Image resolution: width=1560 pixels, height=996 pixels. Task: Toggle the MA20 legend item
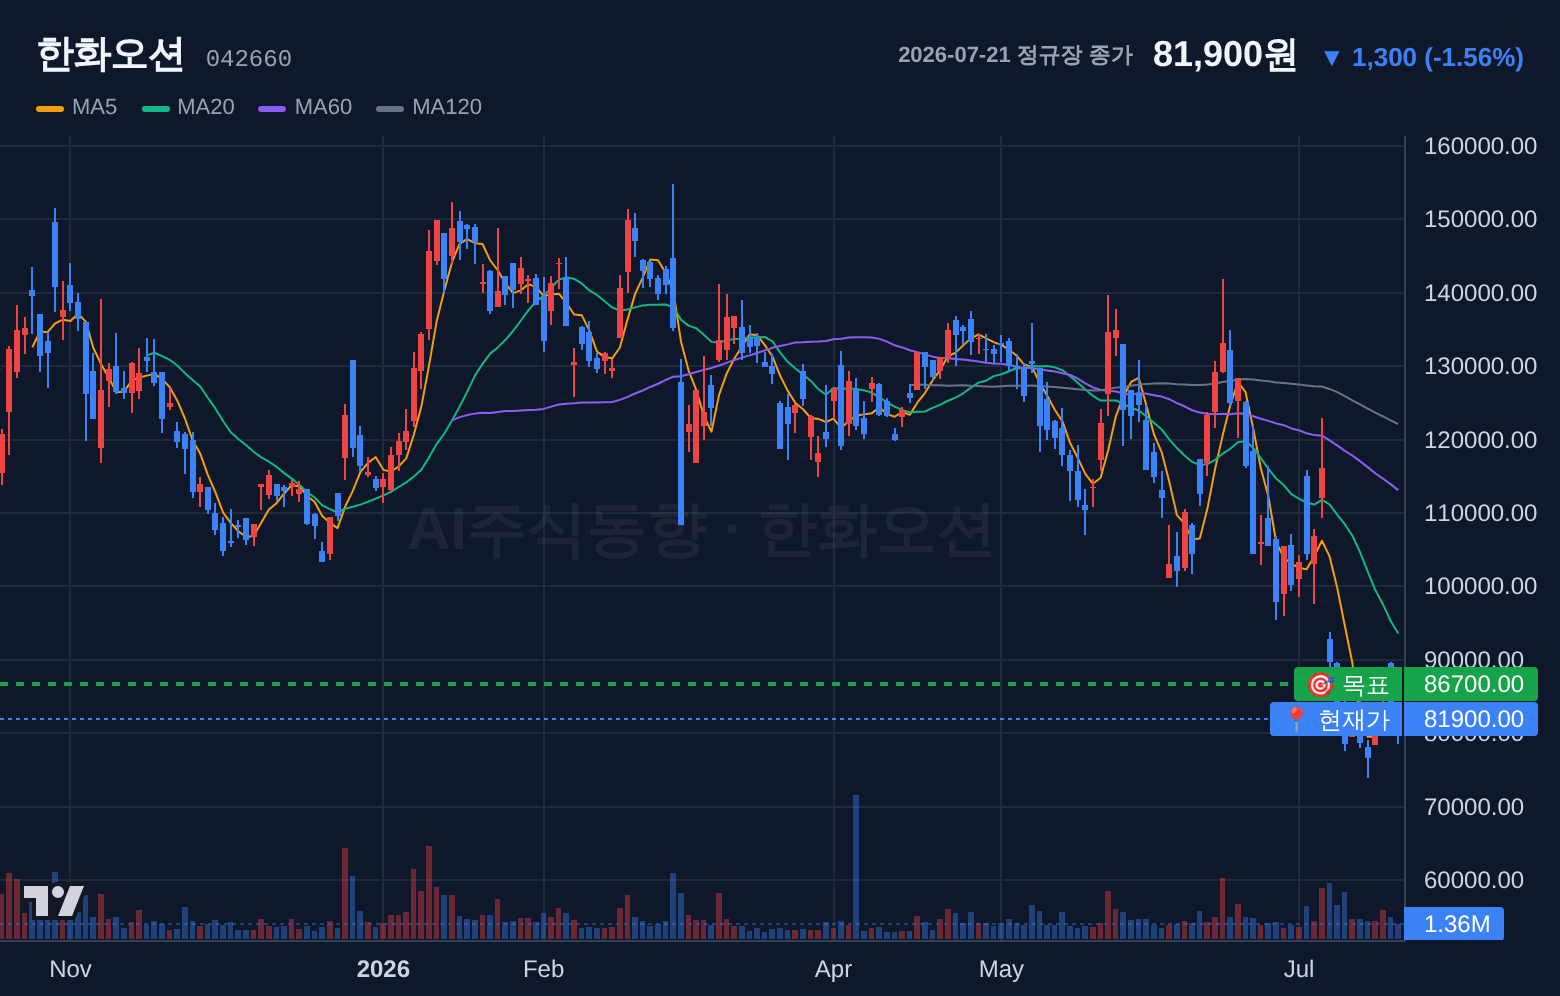(188, 107)
